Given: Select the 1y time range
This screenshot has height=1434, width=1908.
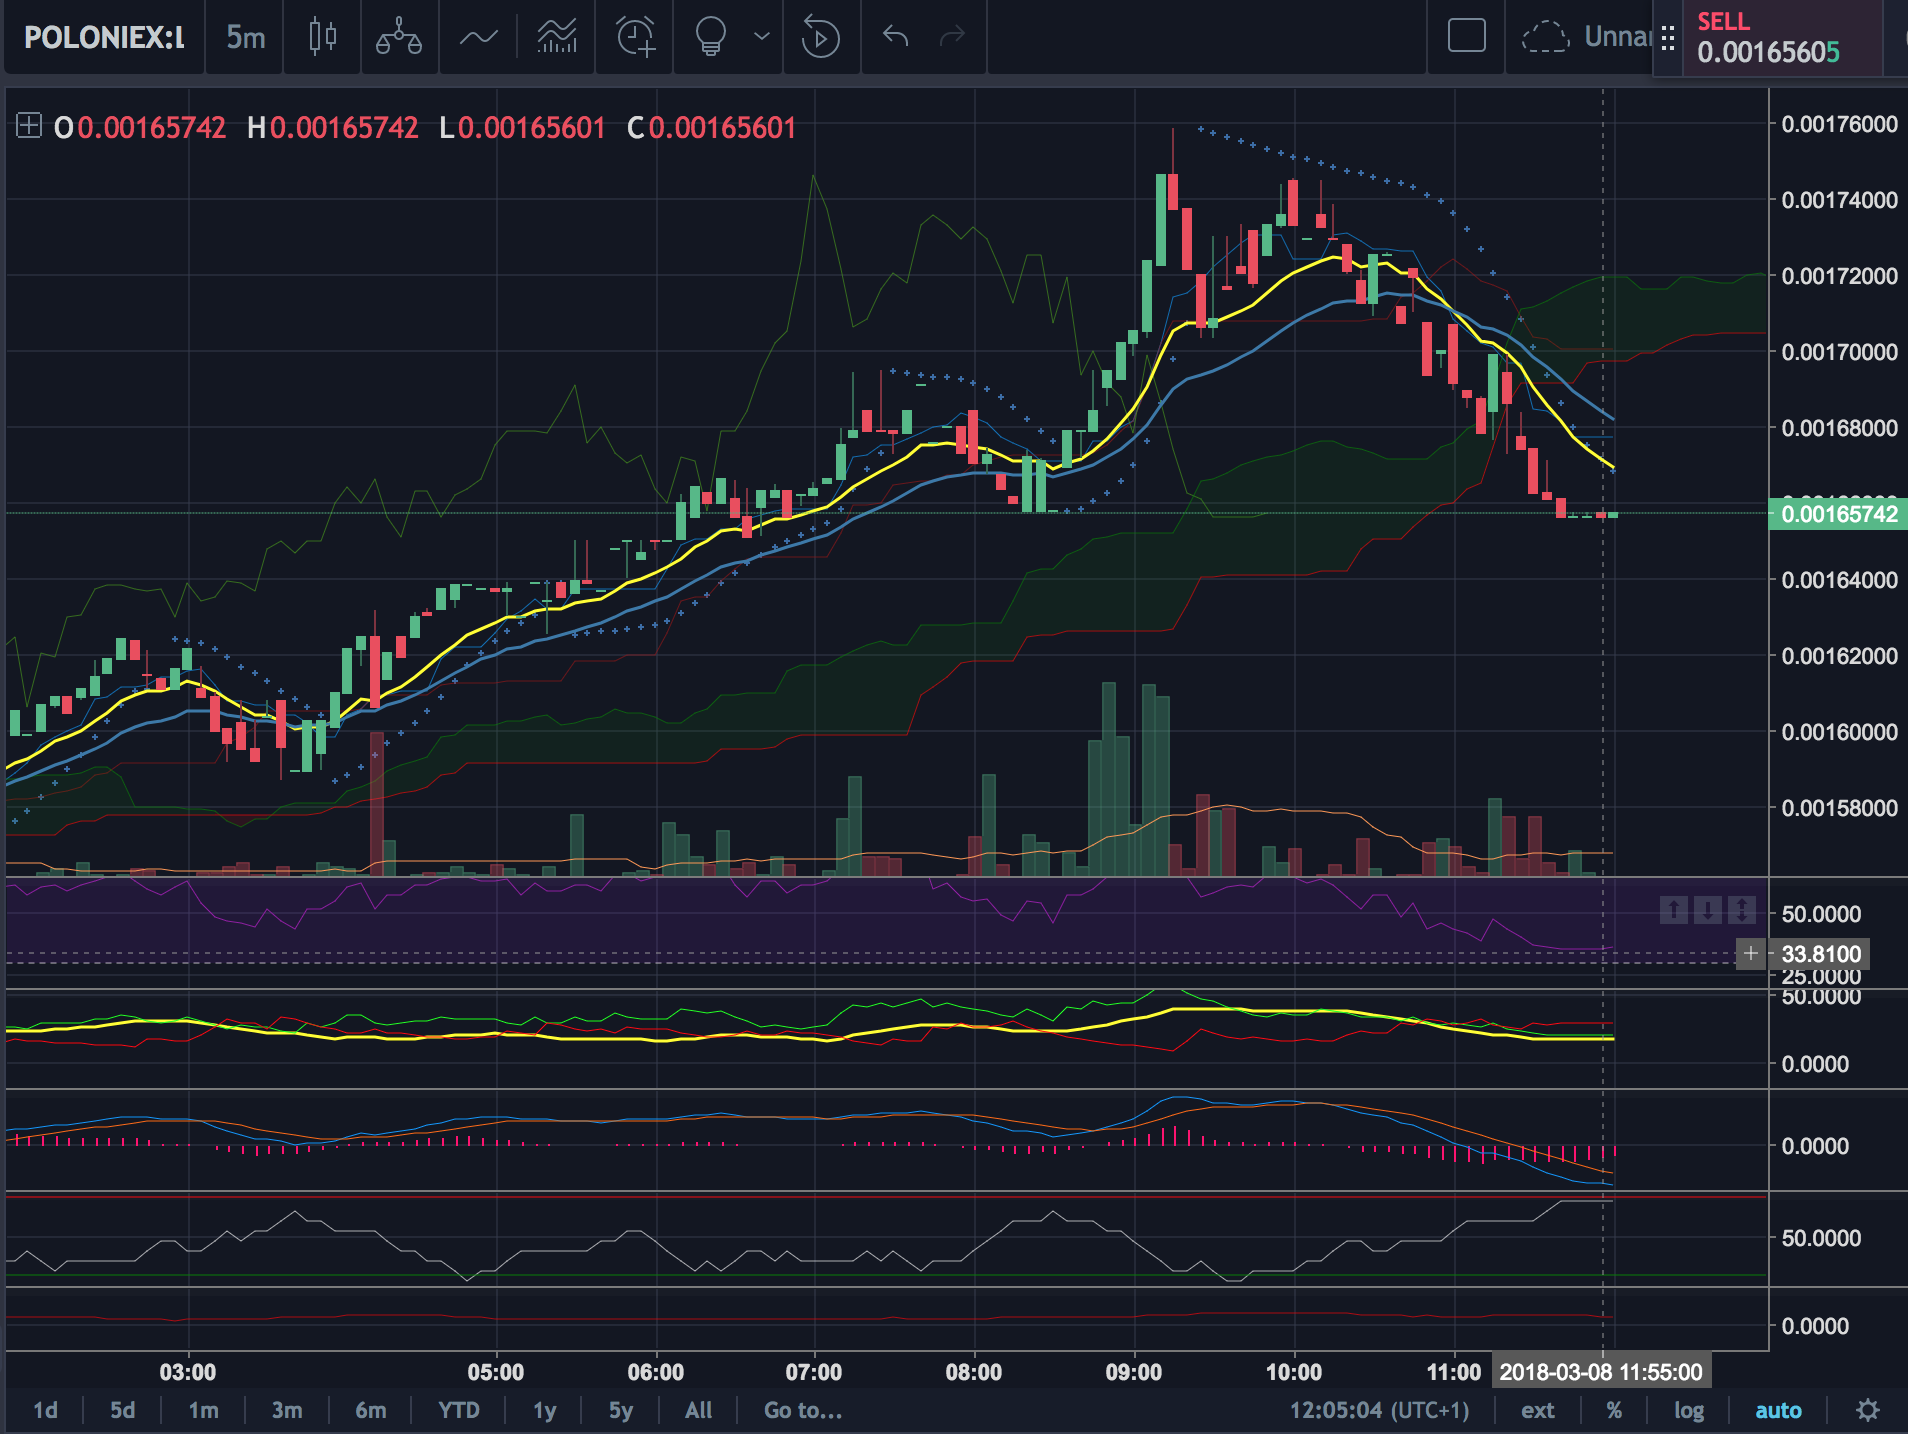Looking at the screenshot, I should click(545, 1410).
